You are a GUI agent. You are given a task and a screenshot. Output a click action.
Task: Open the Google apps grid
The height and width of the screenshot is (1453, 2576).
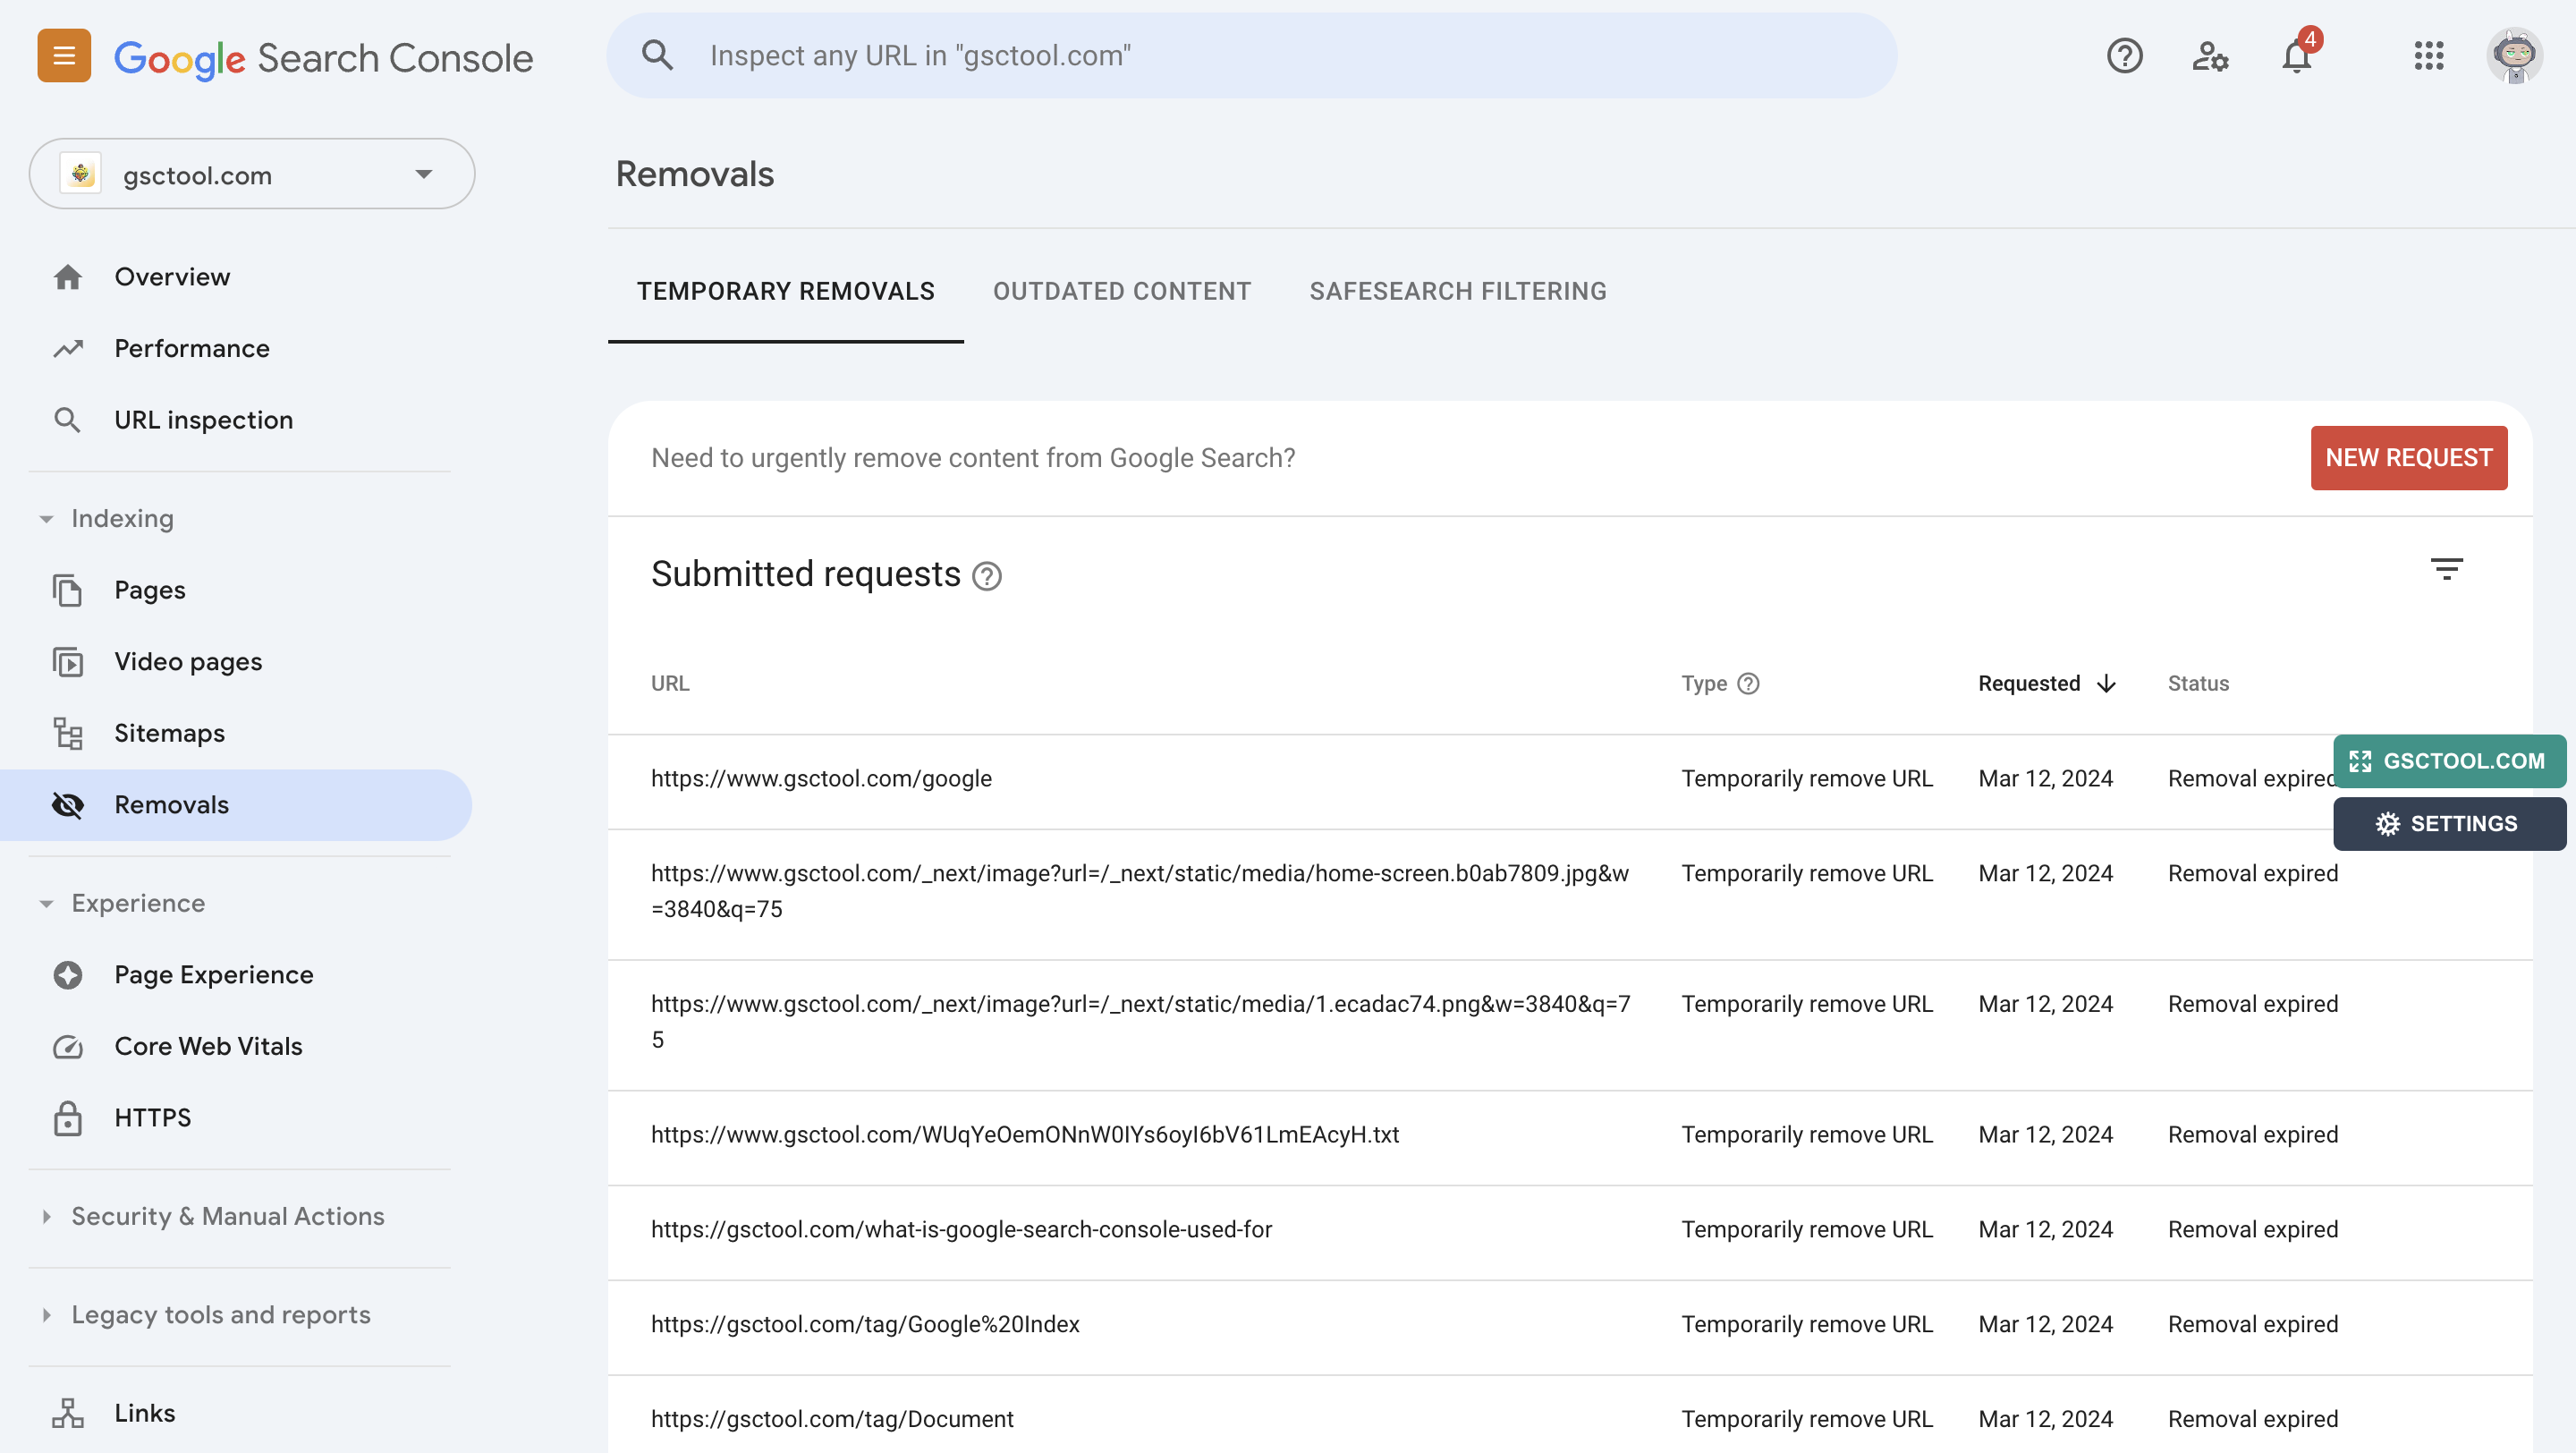click(2429, 57)
